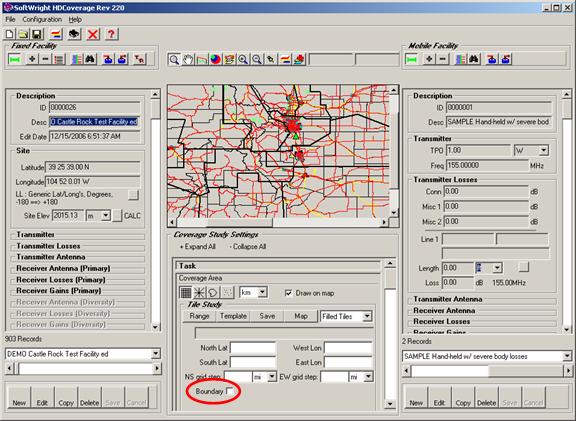Open the Help menu
The image size is (576, 421).
[x=75, y=19]
